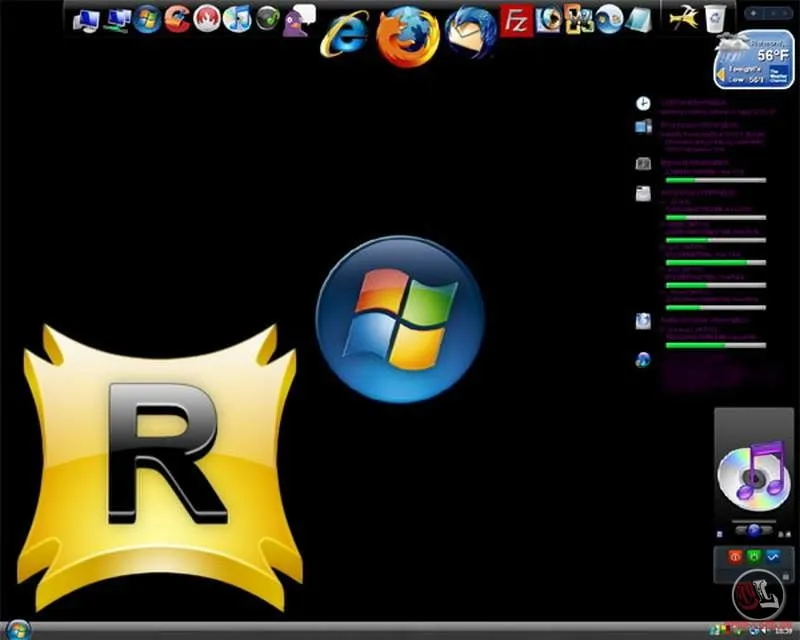Click the iTunes widget track progress bar
800x640 pixels.
(x=754, y=522)
